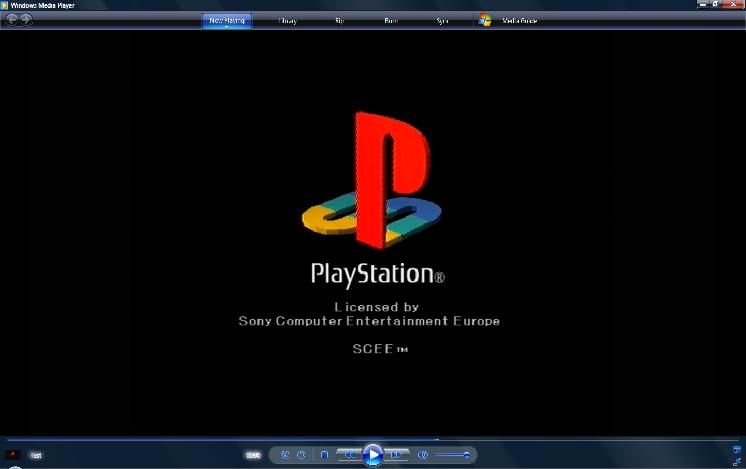Open the Sync tab
This screenshot has width=746, height=469.
click(x=442, y=21)
